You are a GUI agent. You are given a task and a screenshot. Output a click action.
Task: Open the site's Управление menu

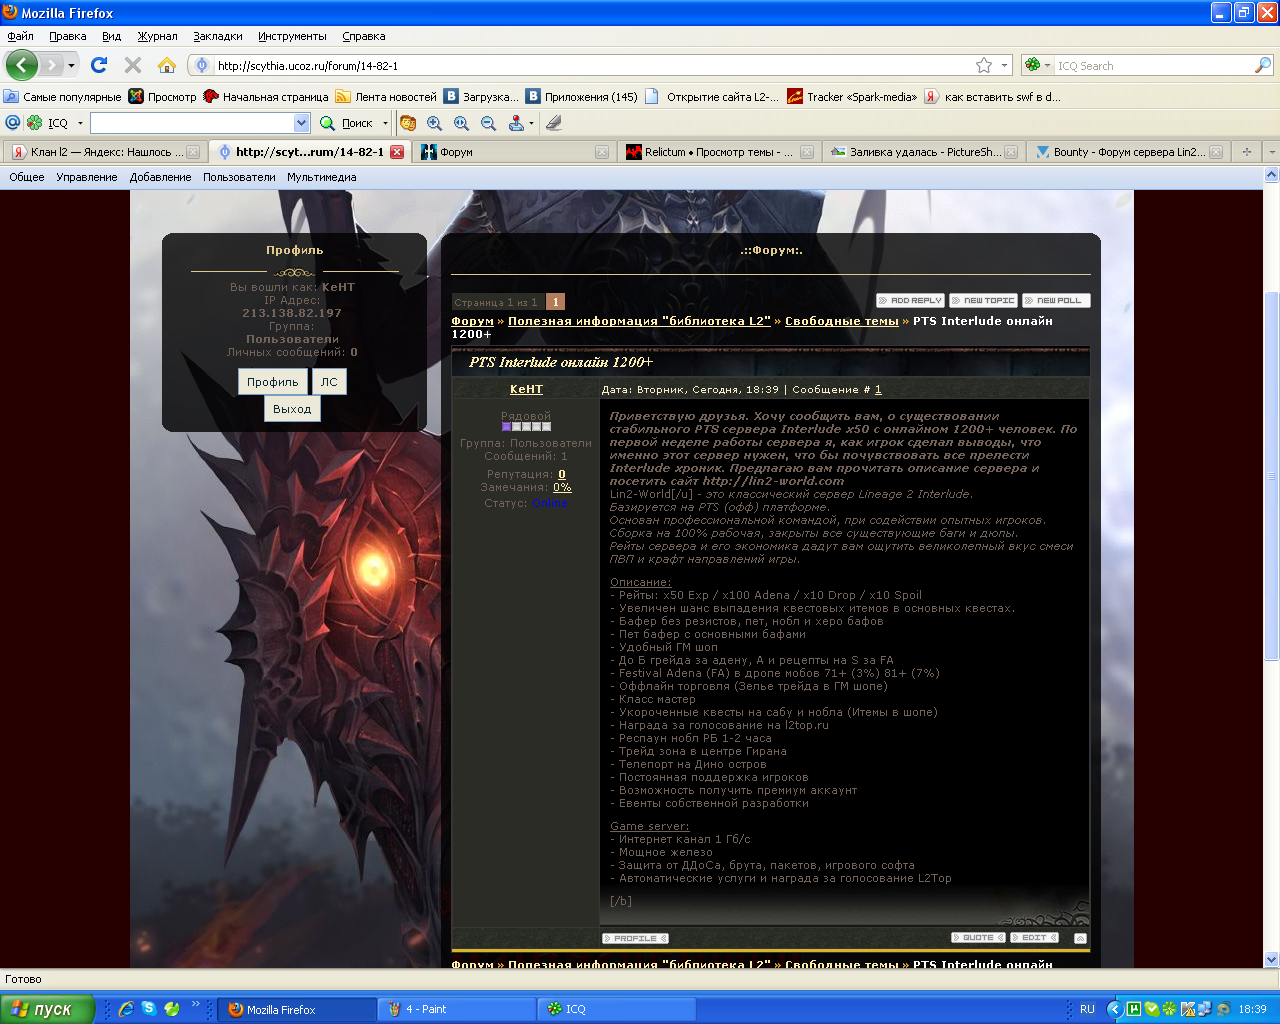tap(87, 177)
